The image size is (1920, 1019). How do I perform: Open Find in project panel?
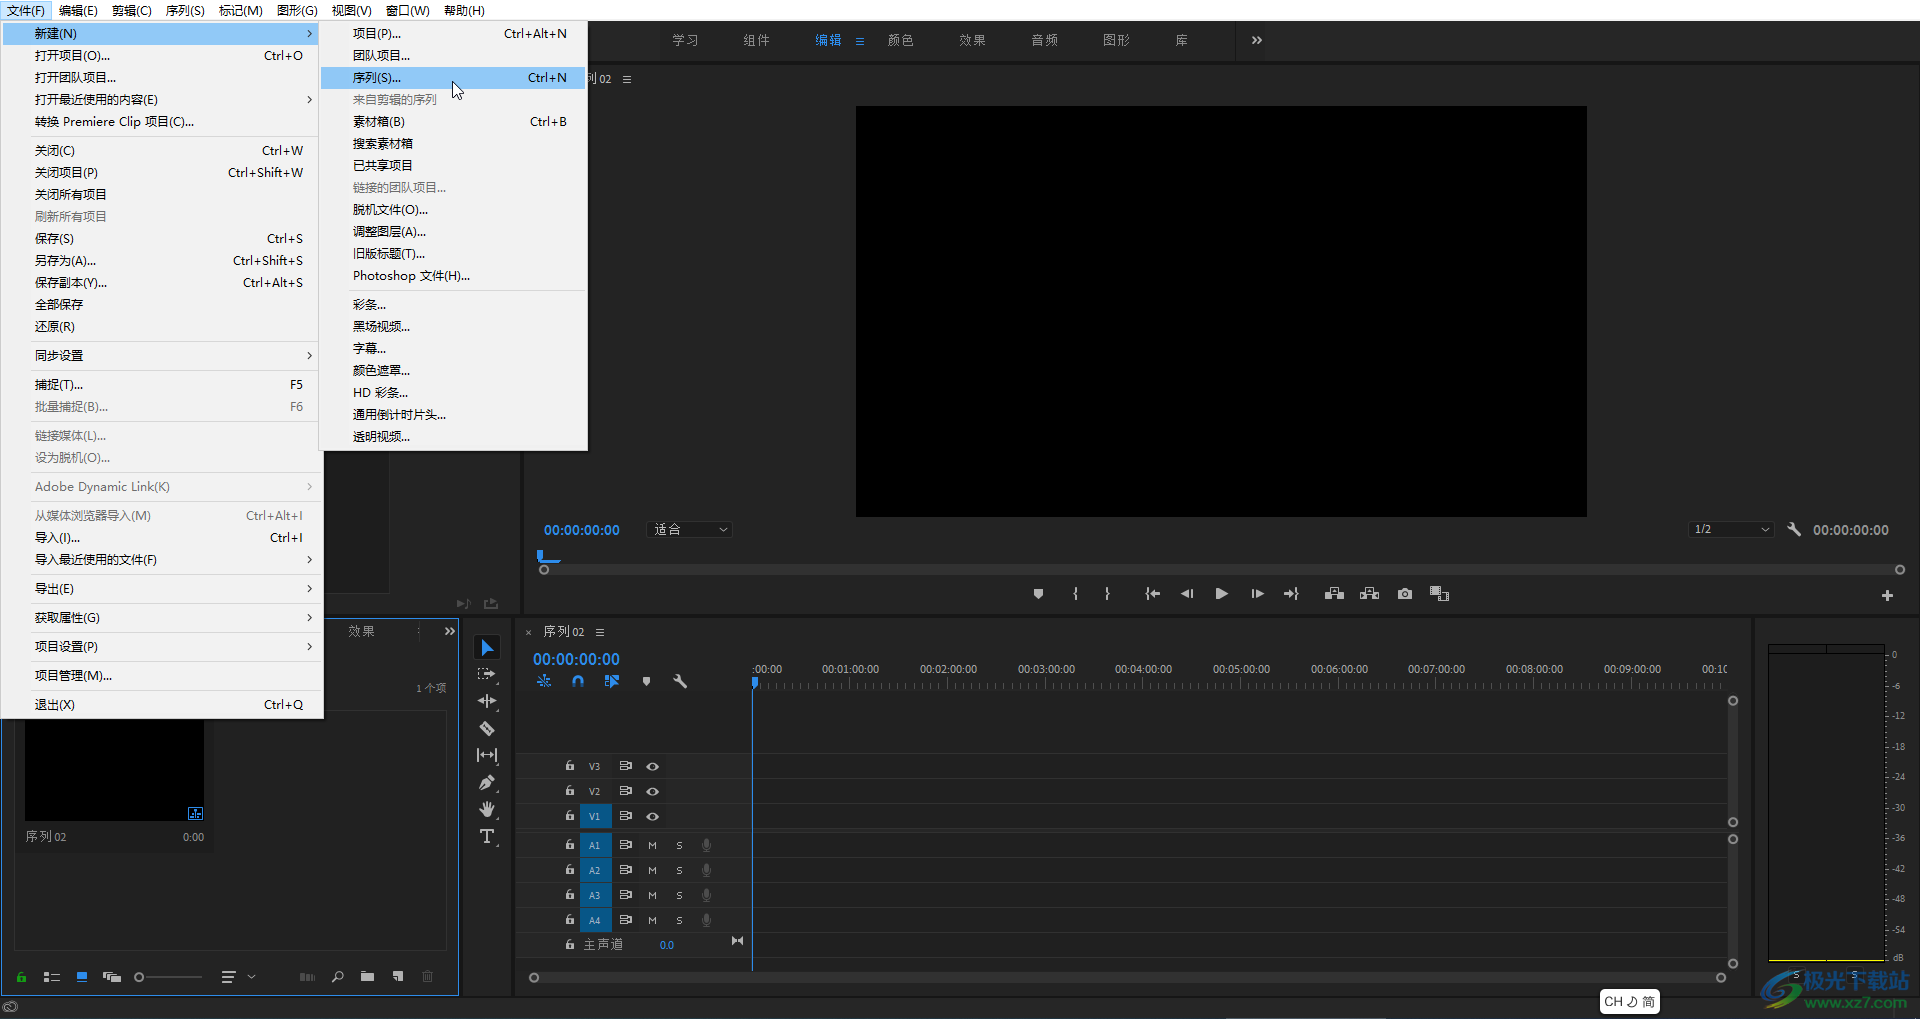[338, 977]
